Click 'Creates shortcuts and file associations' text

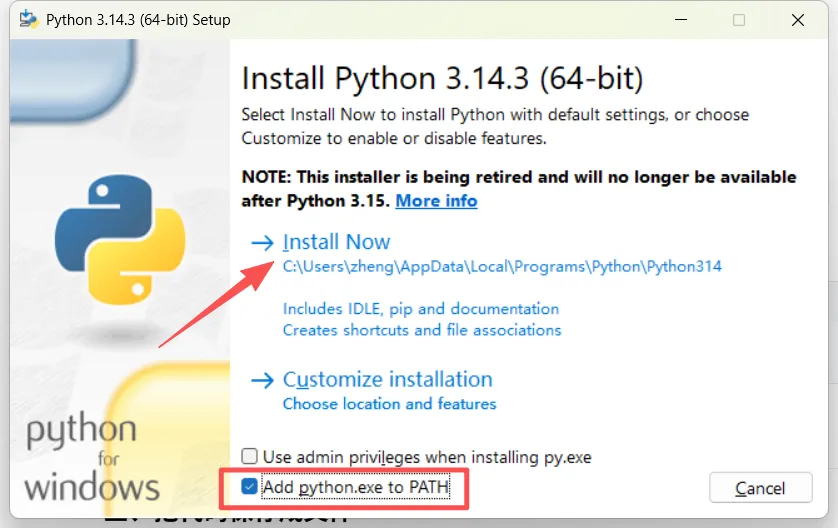(422, 330)
